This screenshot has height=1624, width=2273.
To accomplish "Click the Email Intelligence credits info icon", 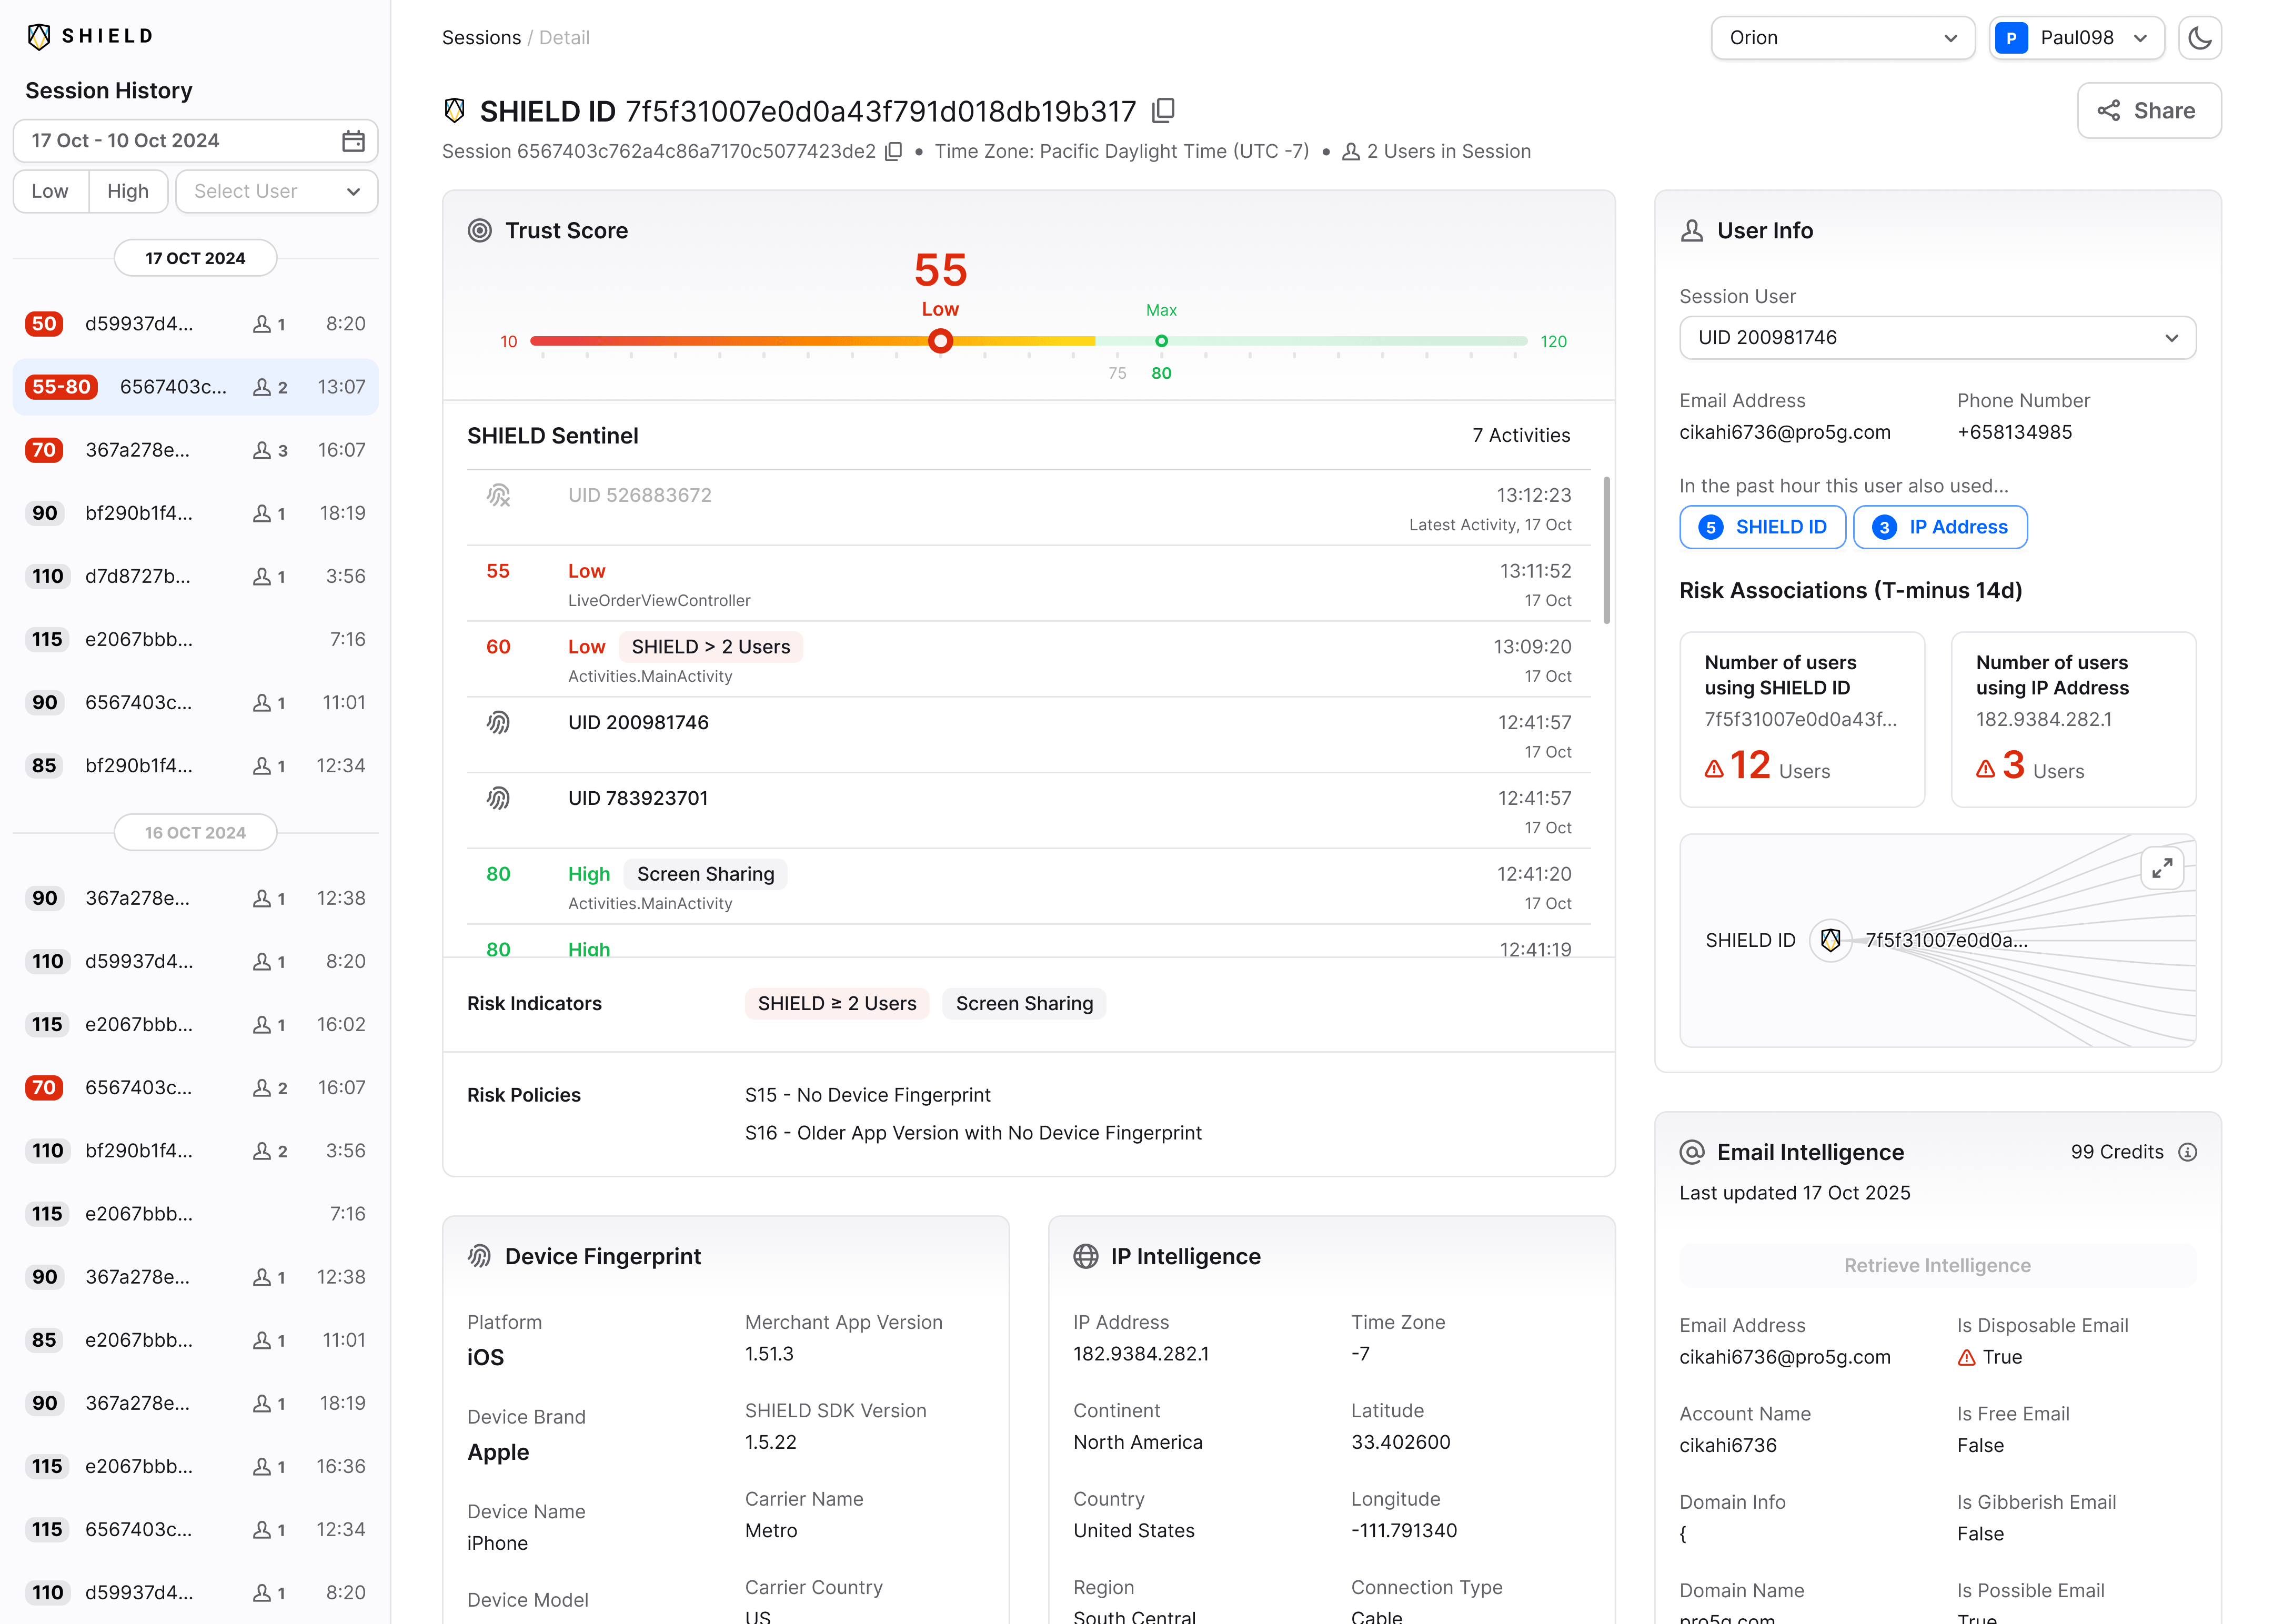I will click(2188, 1152).
